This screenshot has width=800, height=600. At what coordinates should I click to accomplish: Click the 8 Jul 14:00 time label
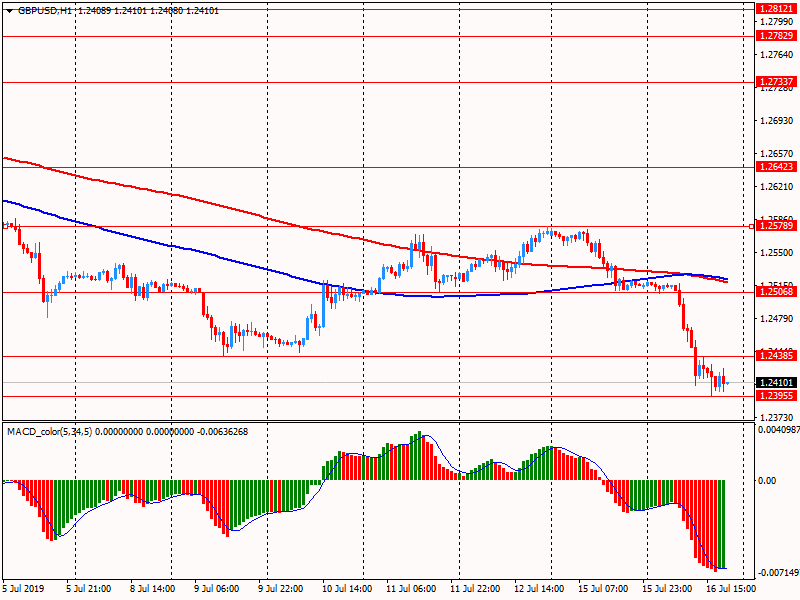point(153,589)
